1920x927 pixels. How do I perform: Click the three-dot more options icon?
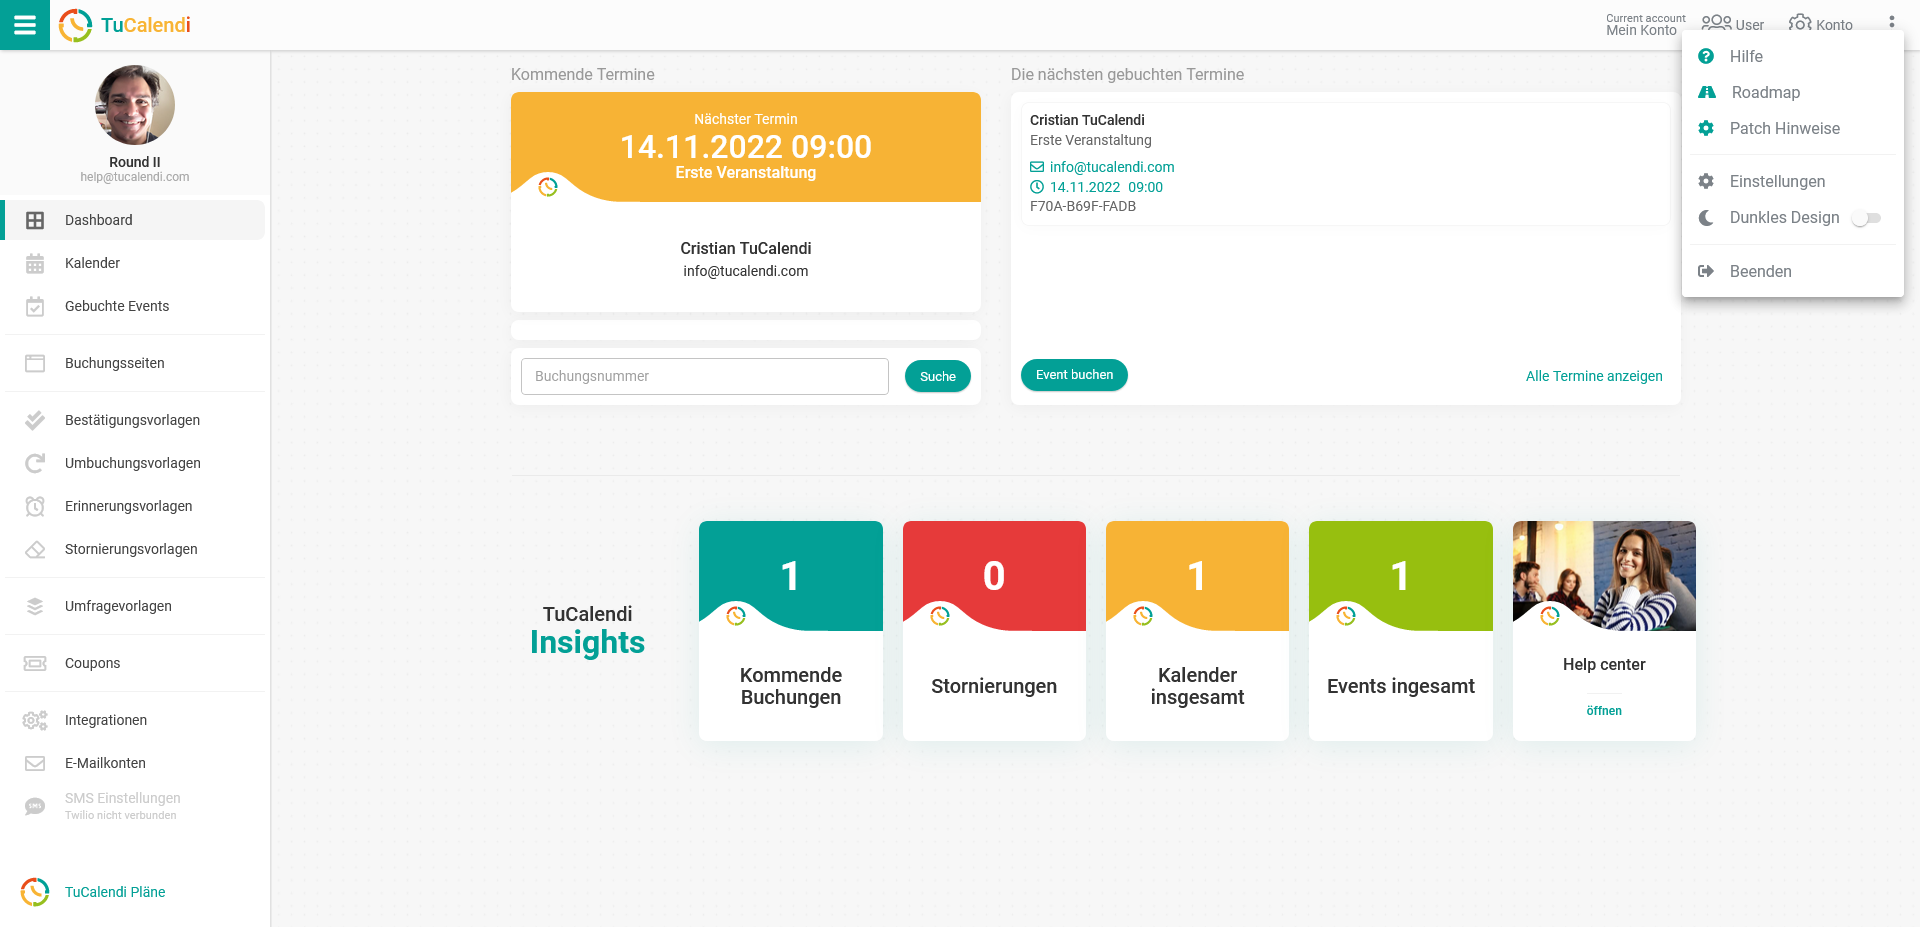click(1891, 22)
